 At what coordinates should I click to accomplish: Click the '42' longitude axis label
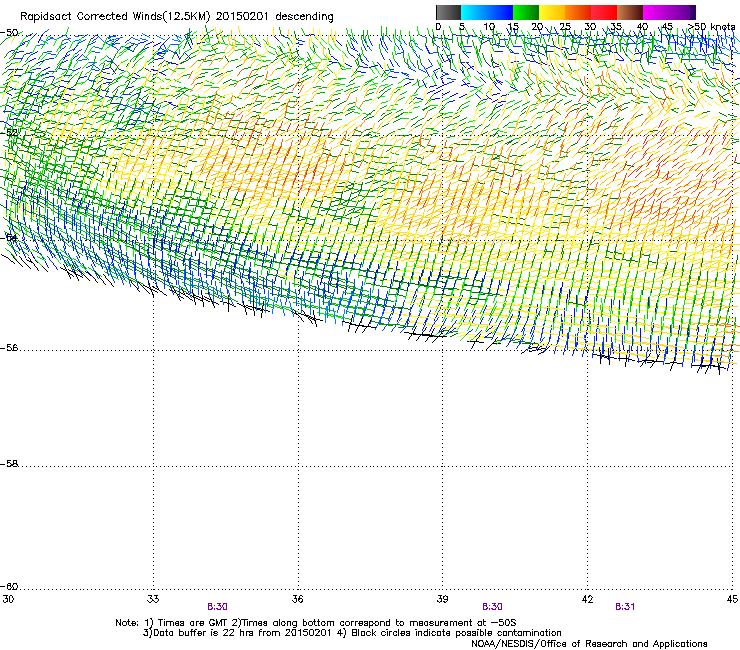587,599
